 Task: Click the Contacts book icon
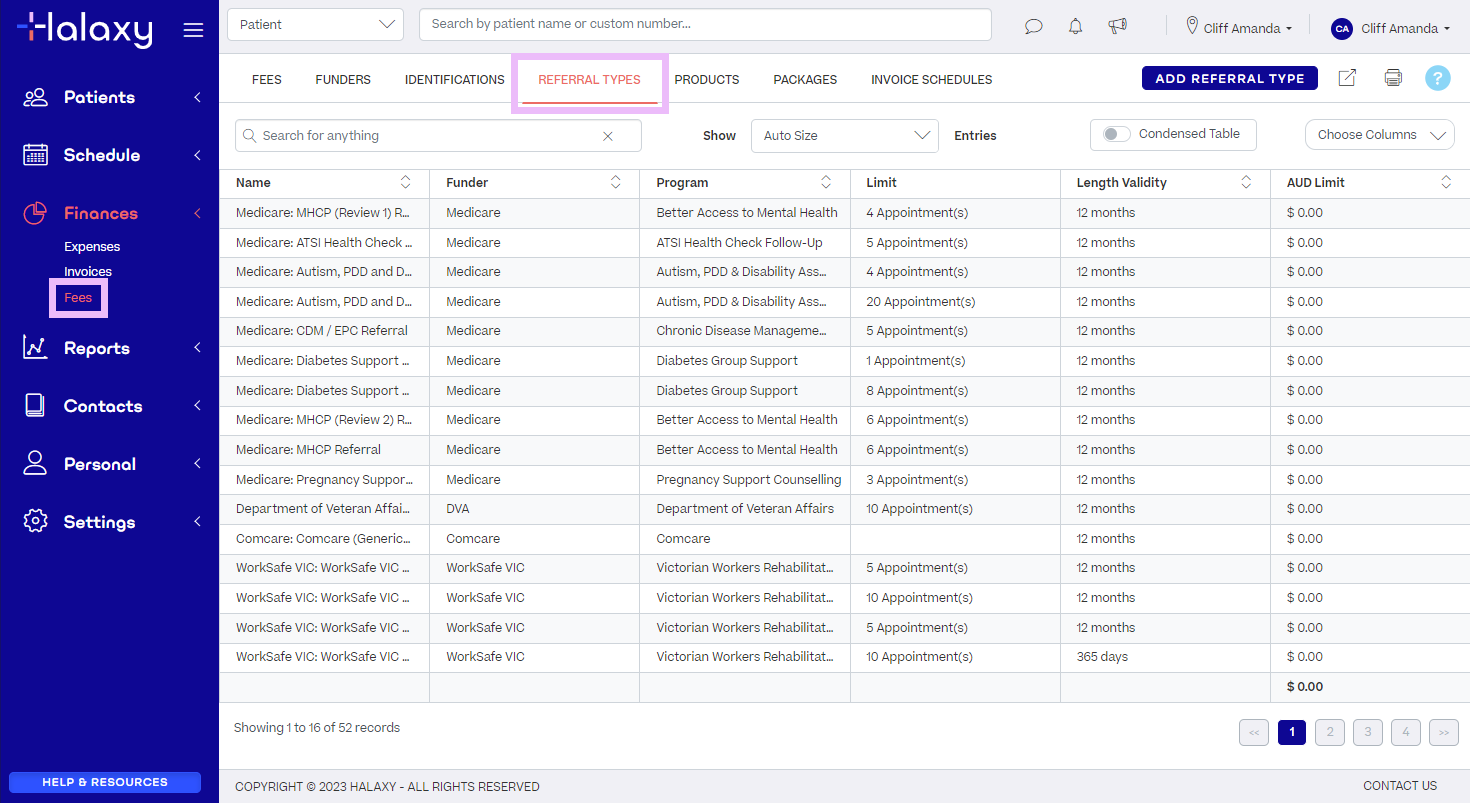(35, 406)
